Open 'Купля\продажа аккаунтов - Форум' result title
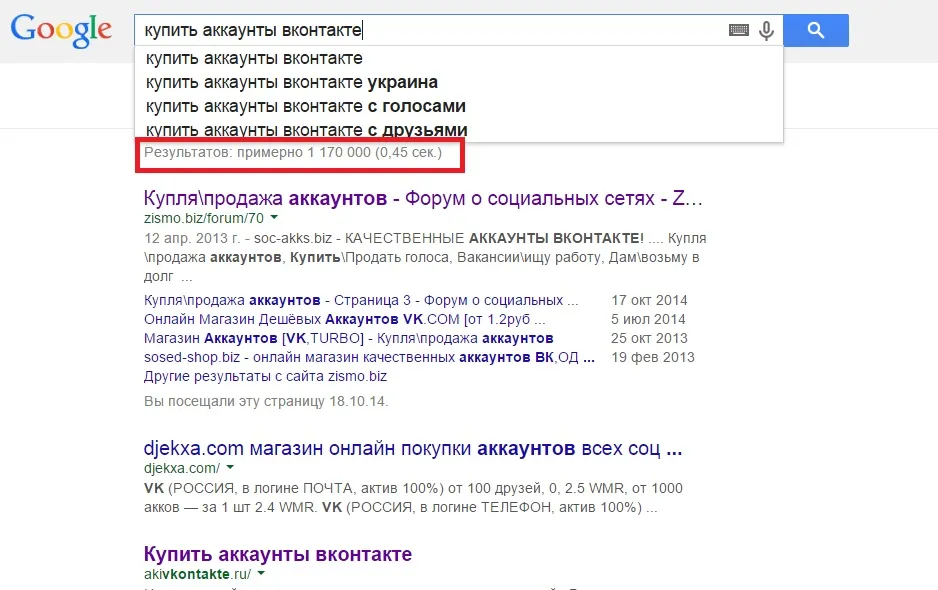Image resolution: width=938 pixels, height=590 pixels. (423, 198)
